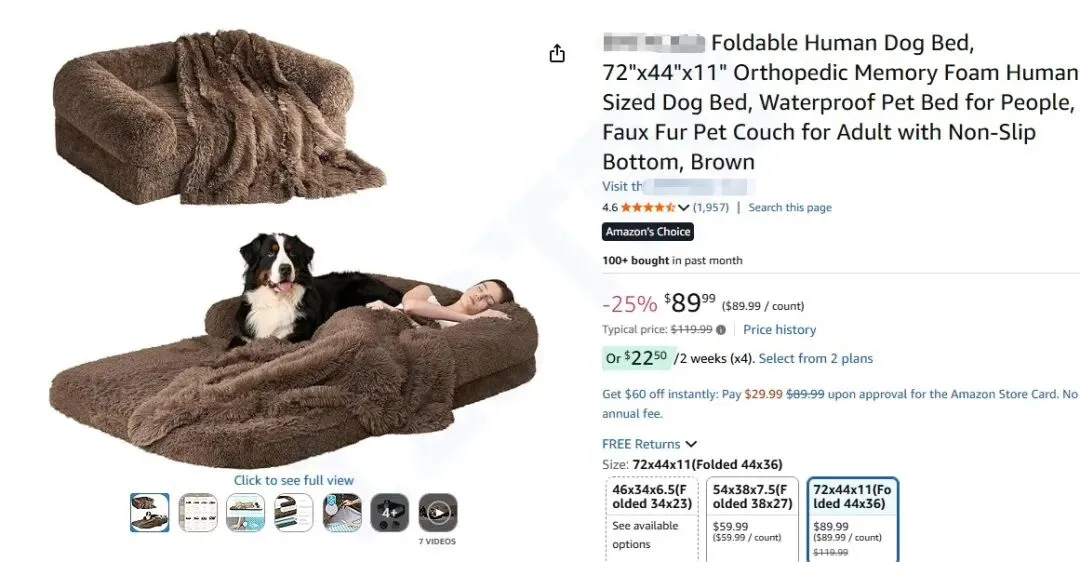The image size is (1080, 562).
Task: Click Search this page link
Action: pyautogui.click(x=790, y=207)
